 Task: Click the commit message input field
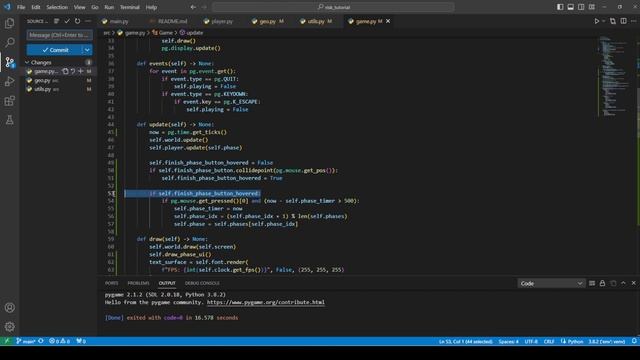pos(60,35)
